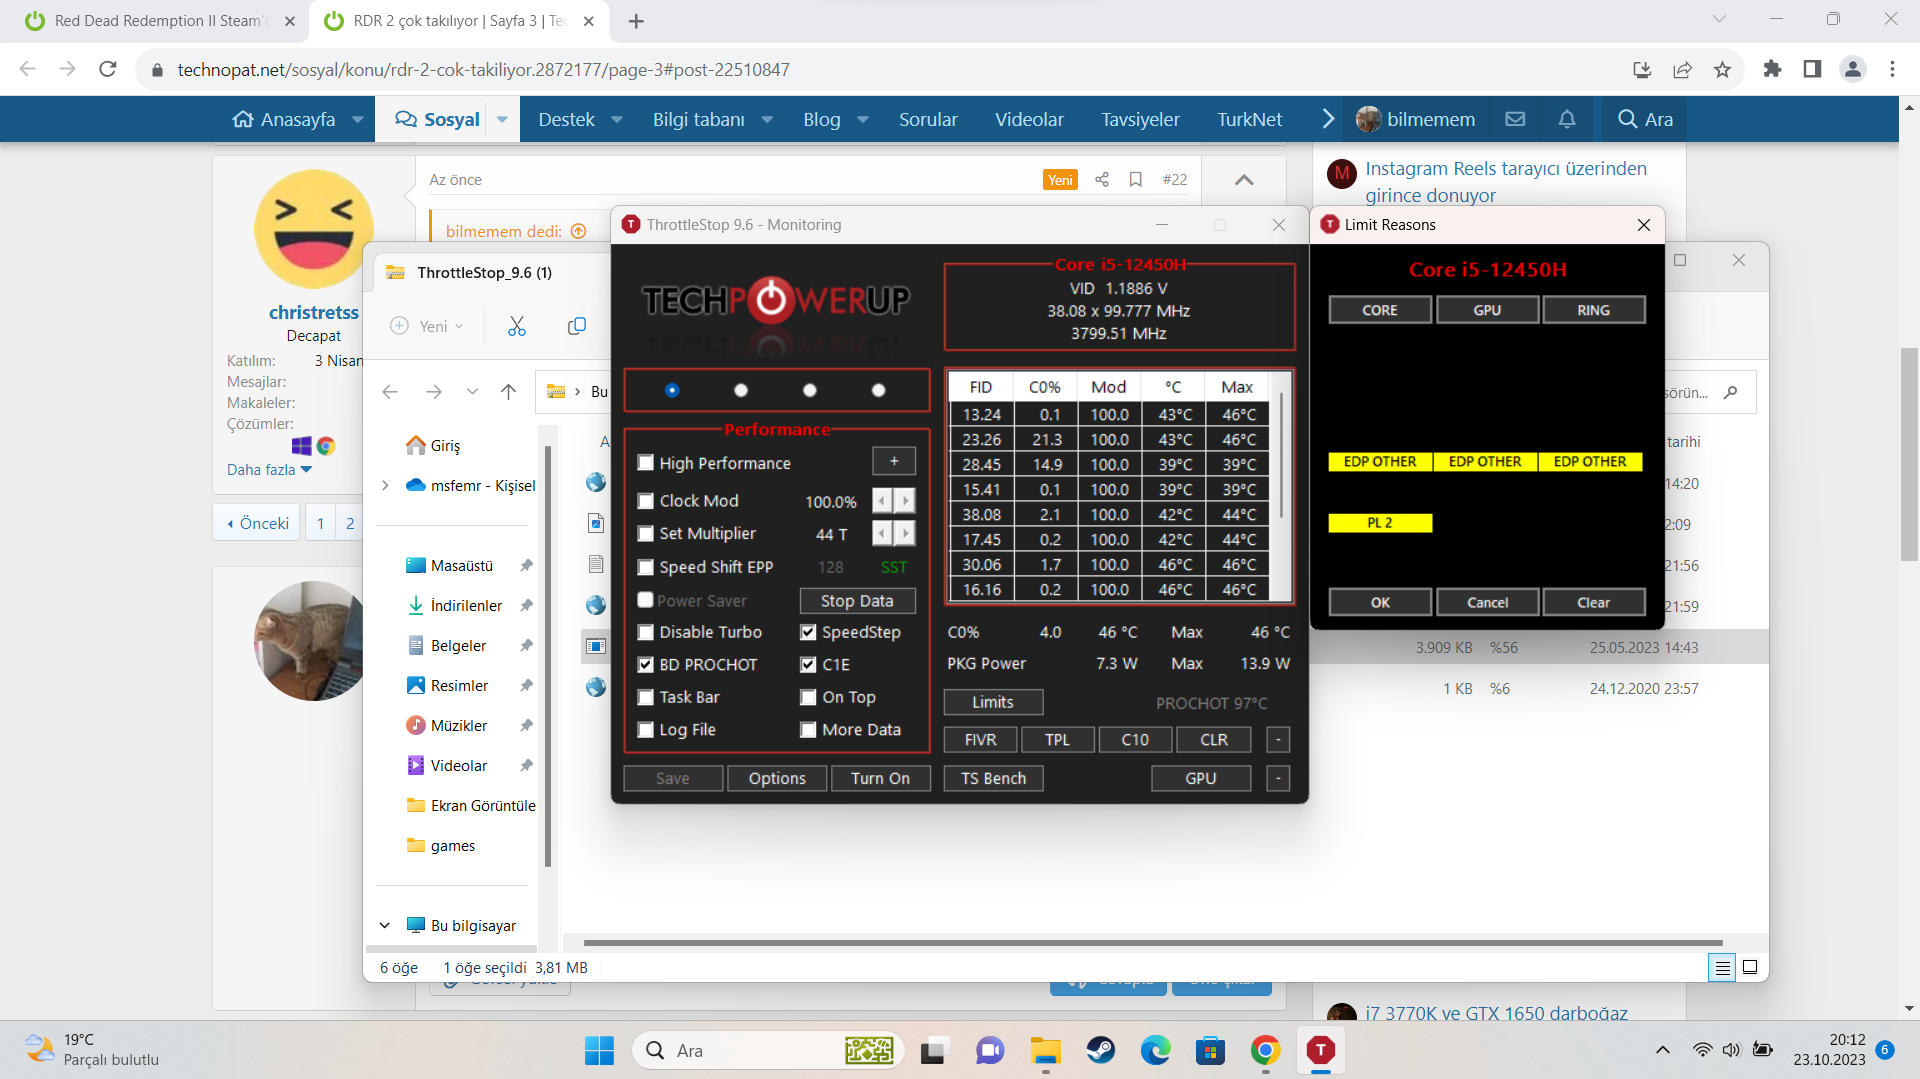Open forum notifications bell
This screenshot has height=1079, width=1920.
point(1567,119)
